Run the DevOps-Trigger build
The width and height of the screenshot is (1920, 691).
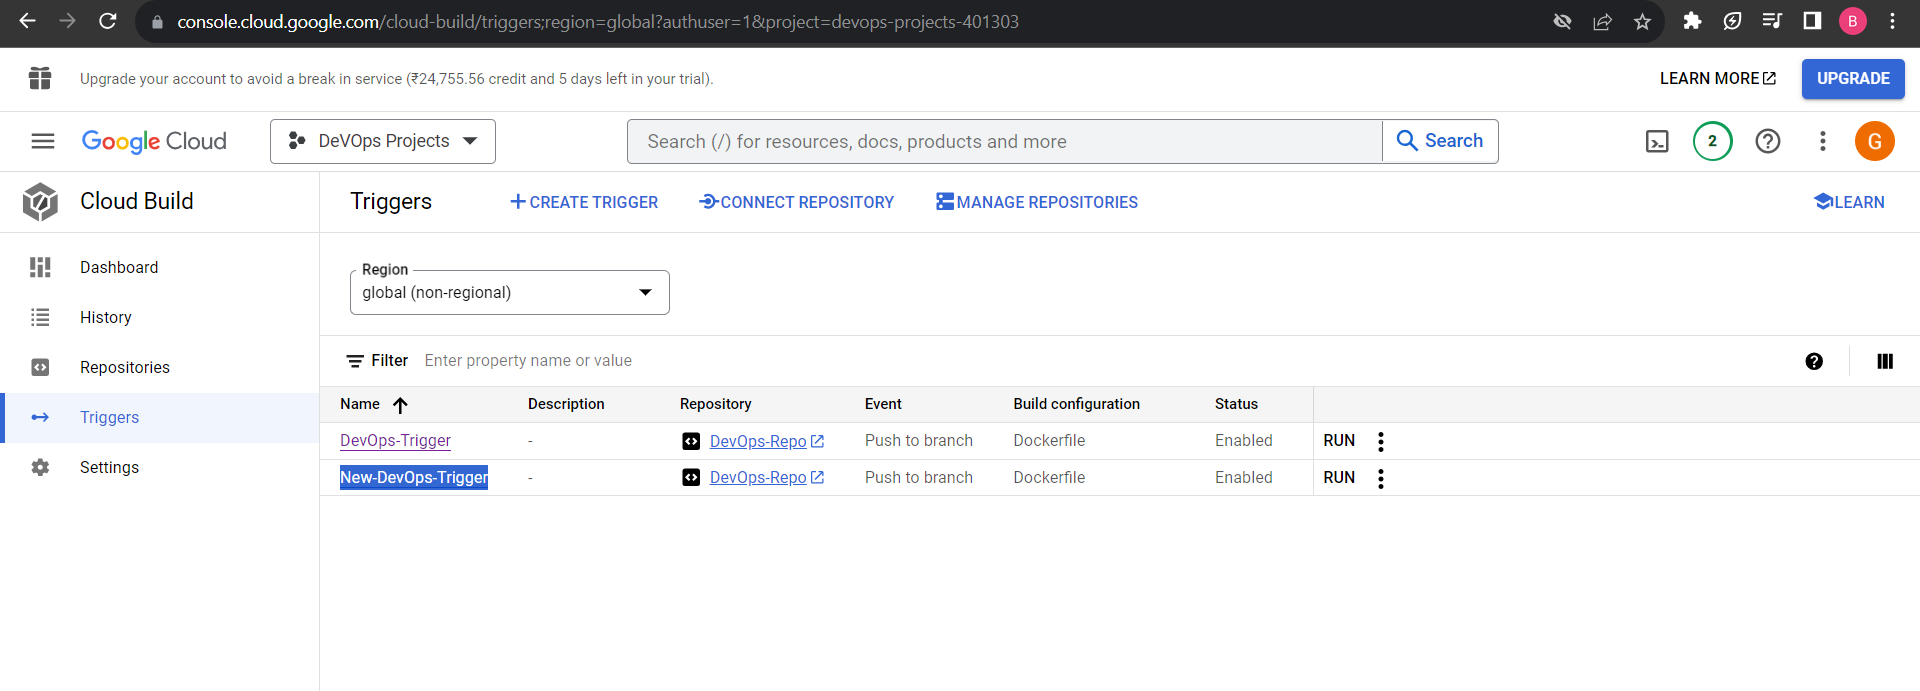(1339, 440)
